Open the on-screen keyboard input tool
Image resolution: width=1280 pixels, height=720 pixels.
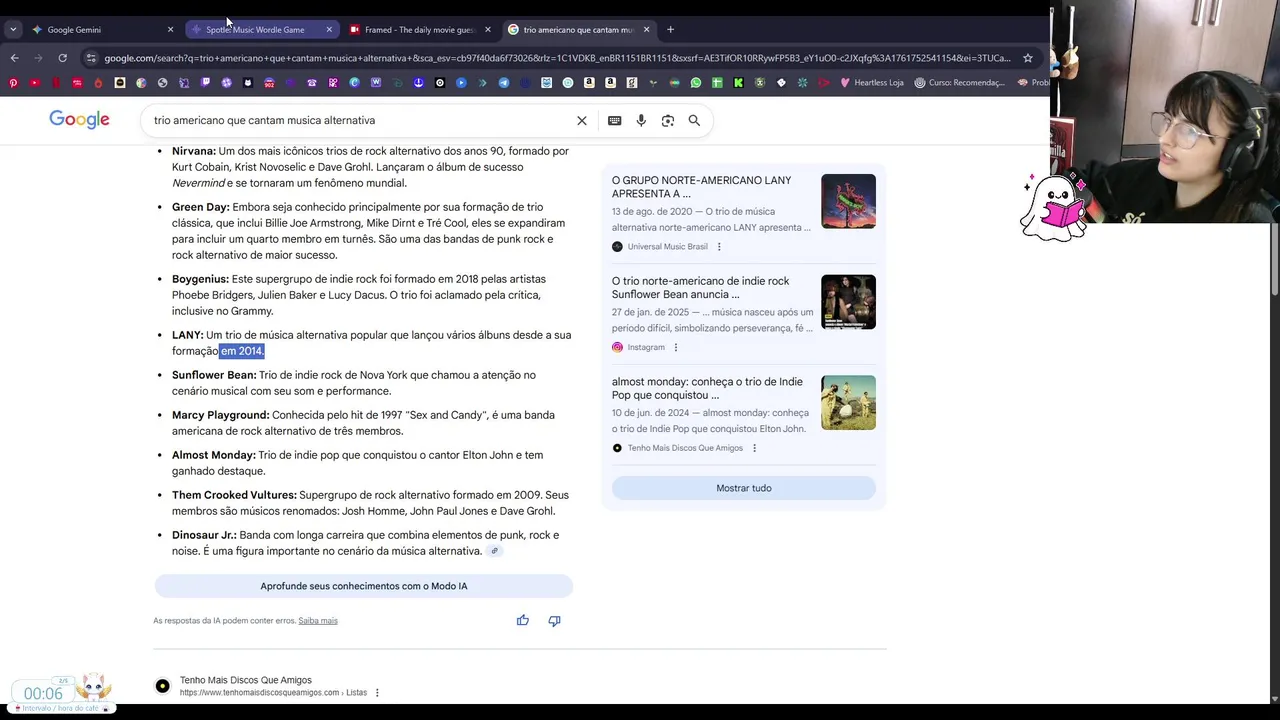pos(614,120)
